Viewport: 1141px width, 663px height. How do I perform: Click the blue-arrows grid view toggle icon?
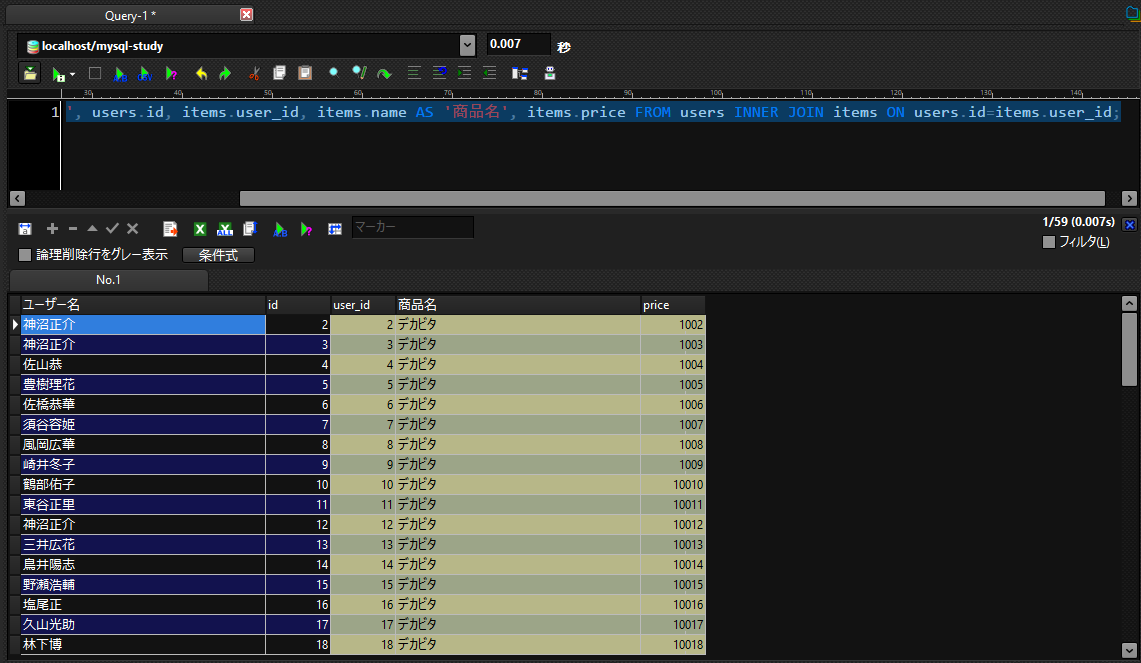pos(335,229)
